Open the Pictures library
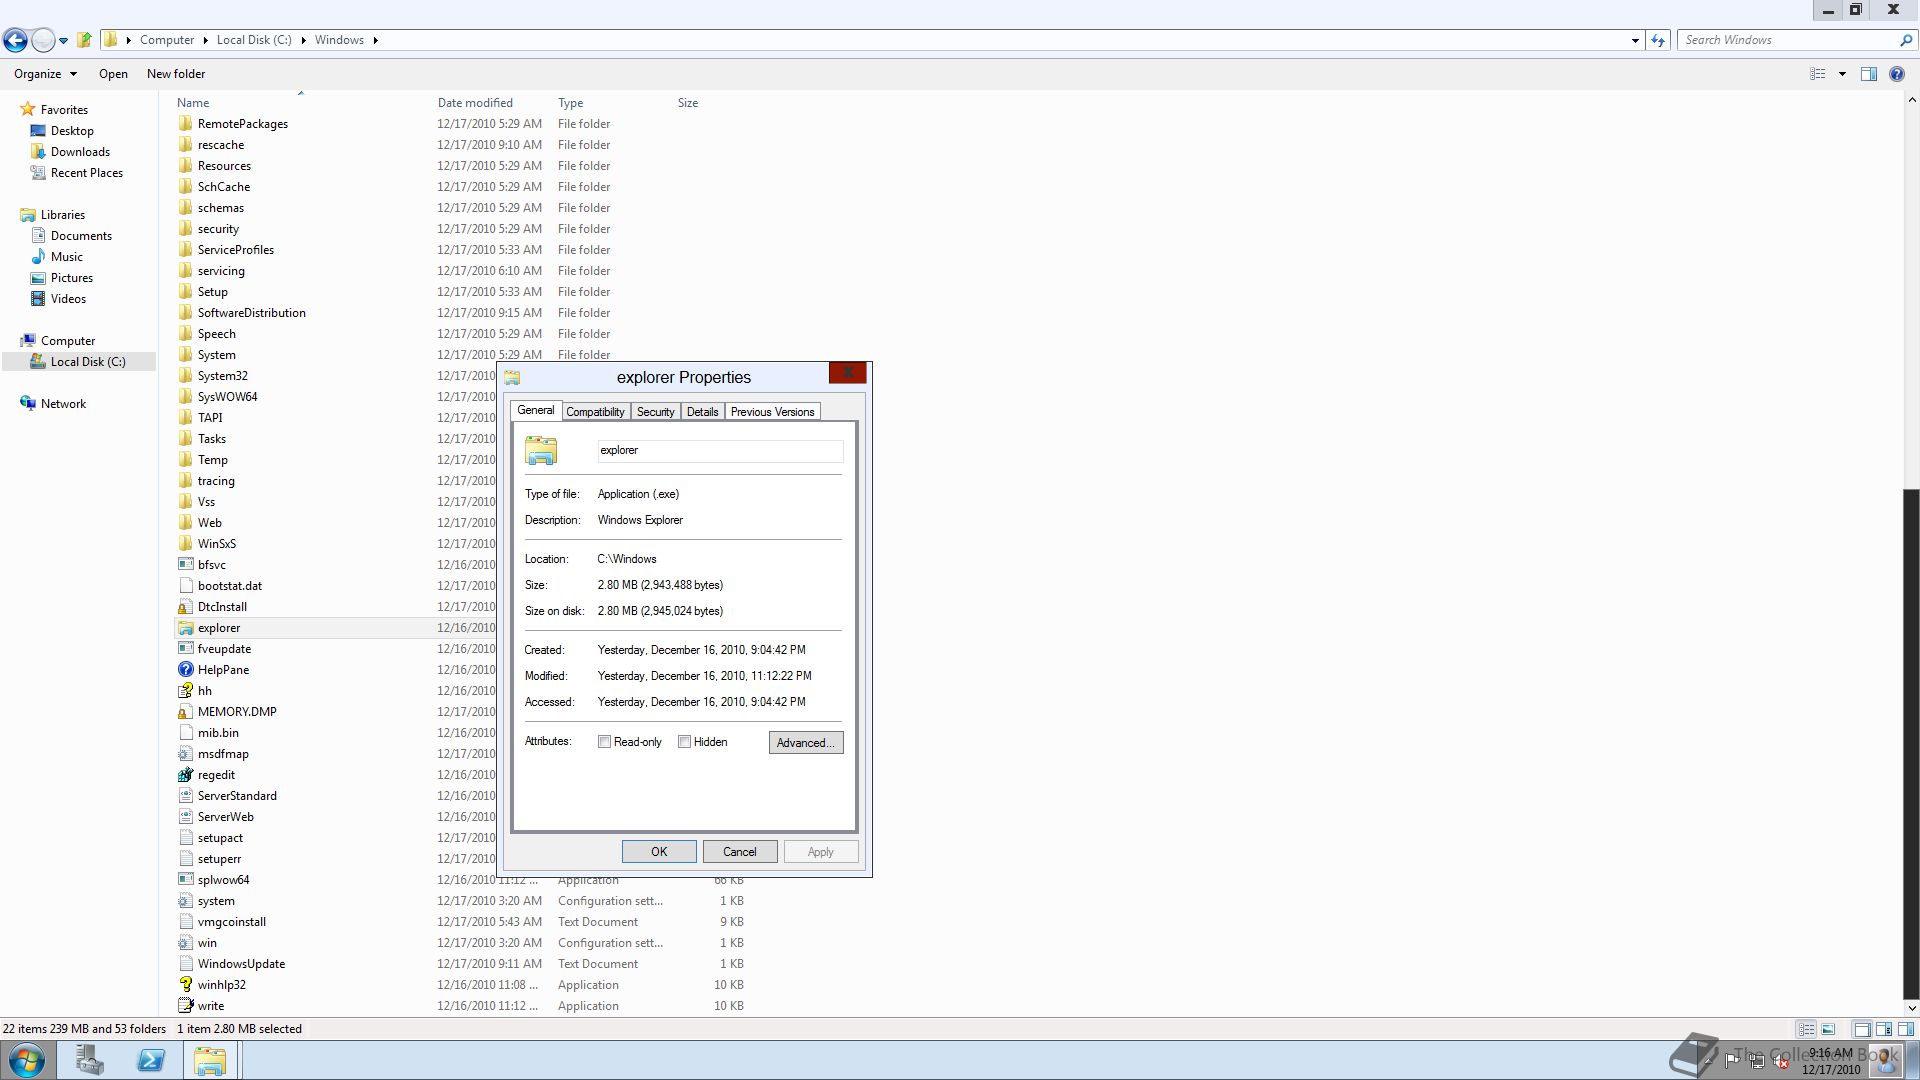Viewport: 1920px width, 1080px height. [72, 278]
